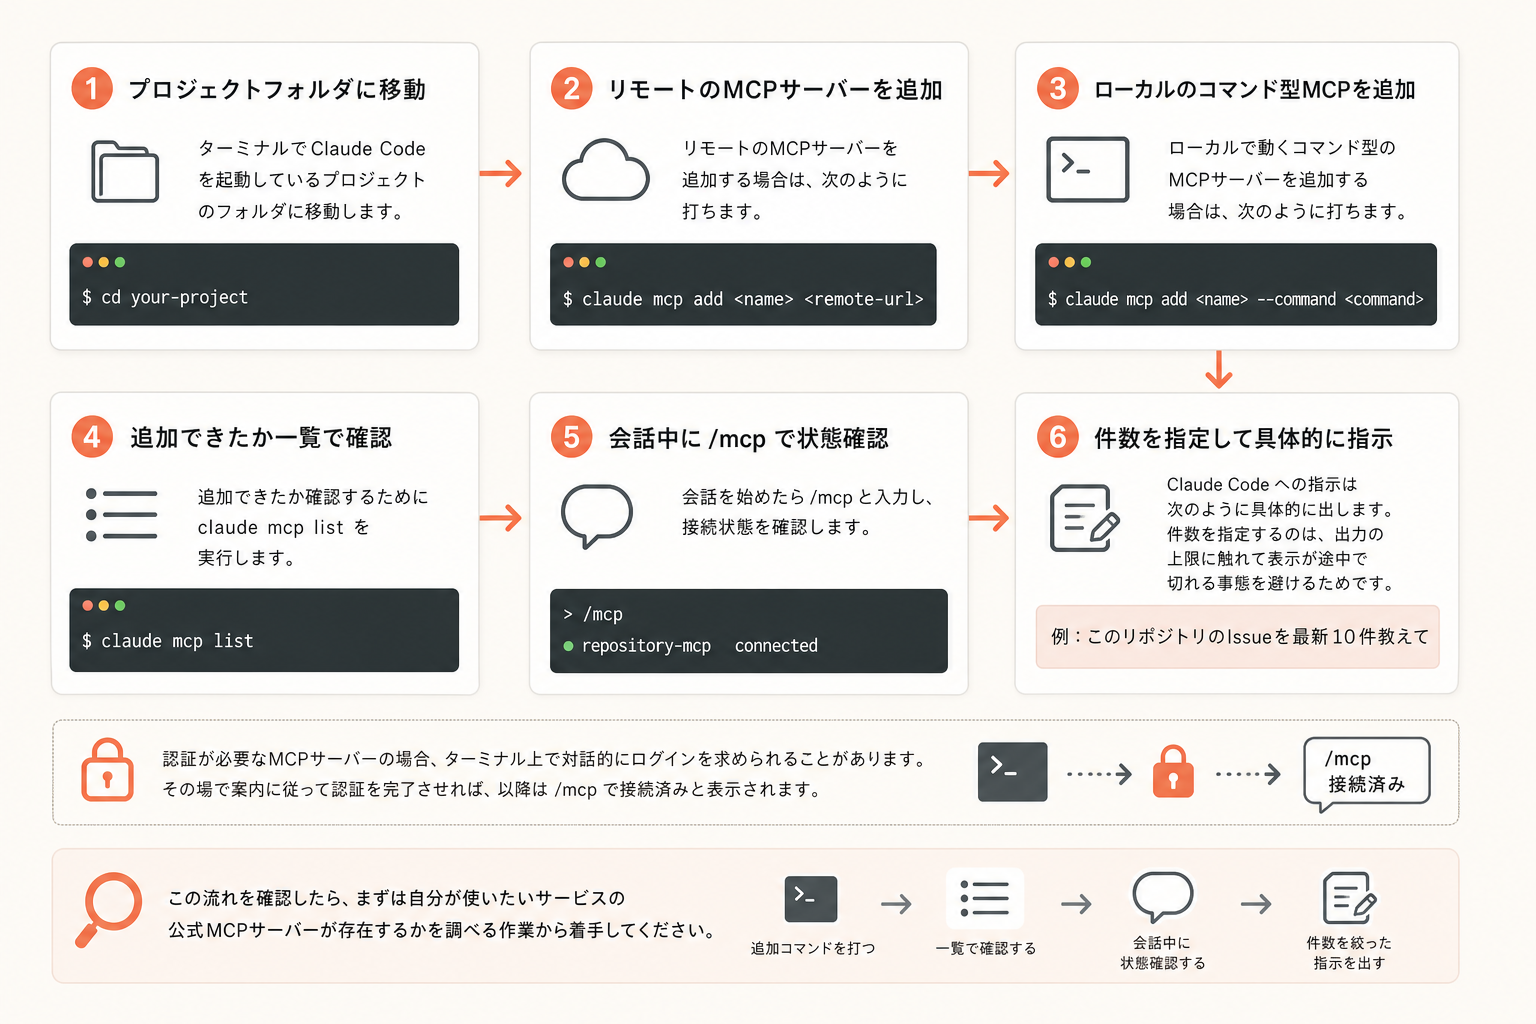1536x1024 pixels.
Task: Click the label 一覧で確認する
Action: 986,948
